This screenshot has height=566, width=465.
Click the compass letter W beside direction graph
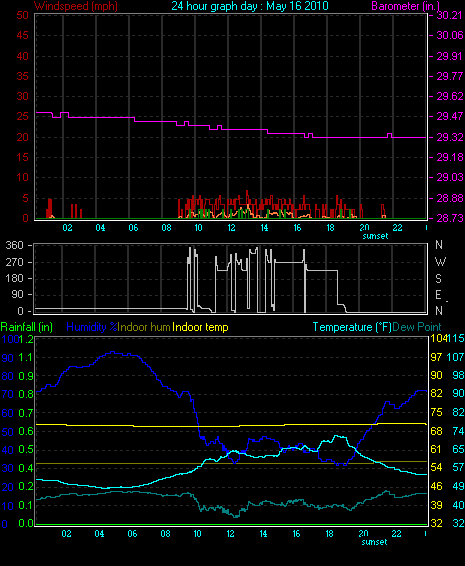[440, 261]
